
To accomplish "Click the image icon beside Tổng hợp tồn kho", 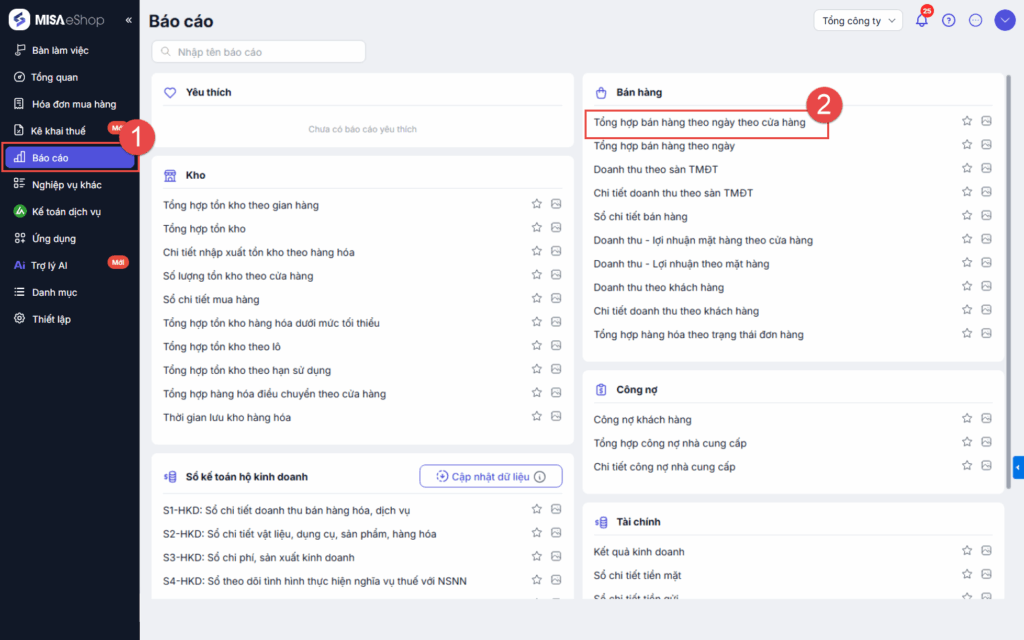I will 556,228.
